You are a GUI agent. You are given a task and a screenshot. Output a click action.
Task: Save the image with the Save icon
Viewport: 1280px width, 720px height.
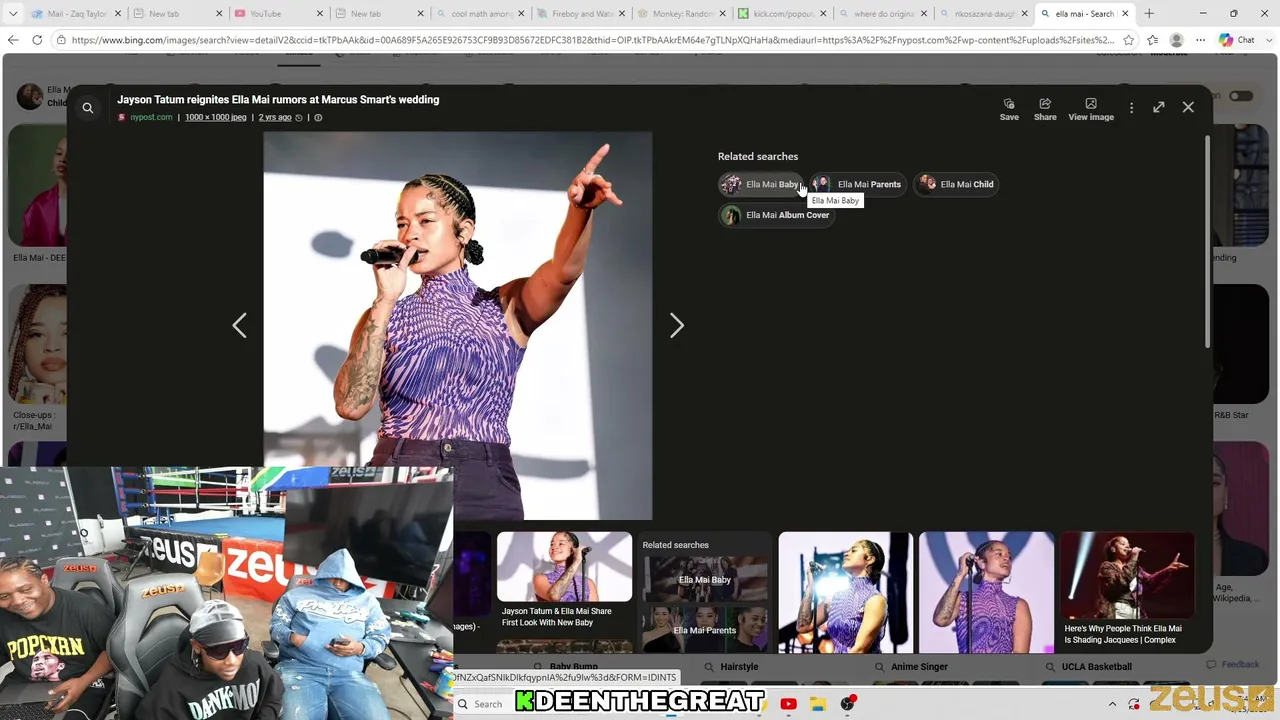[1009, 109]
